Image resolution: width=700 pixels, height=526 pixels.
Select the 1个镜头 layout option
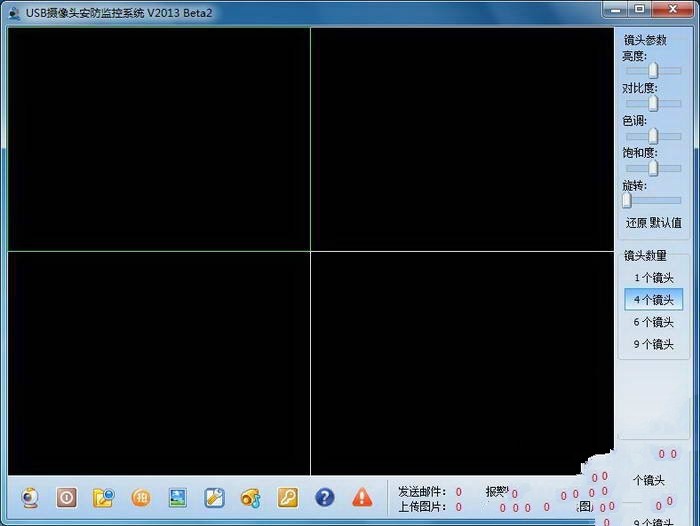[654, 278]
